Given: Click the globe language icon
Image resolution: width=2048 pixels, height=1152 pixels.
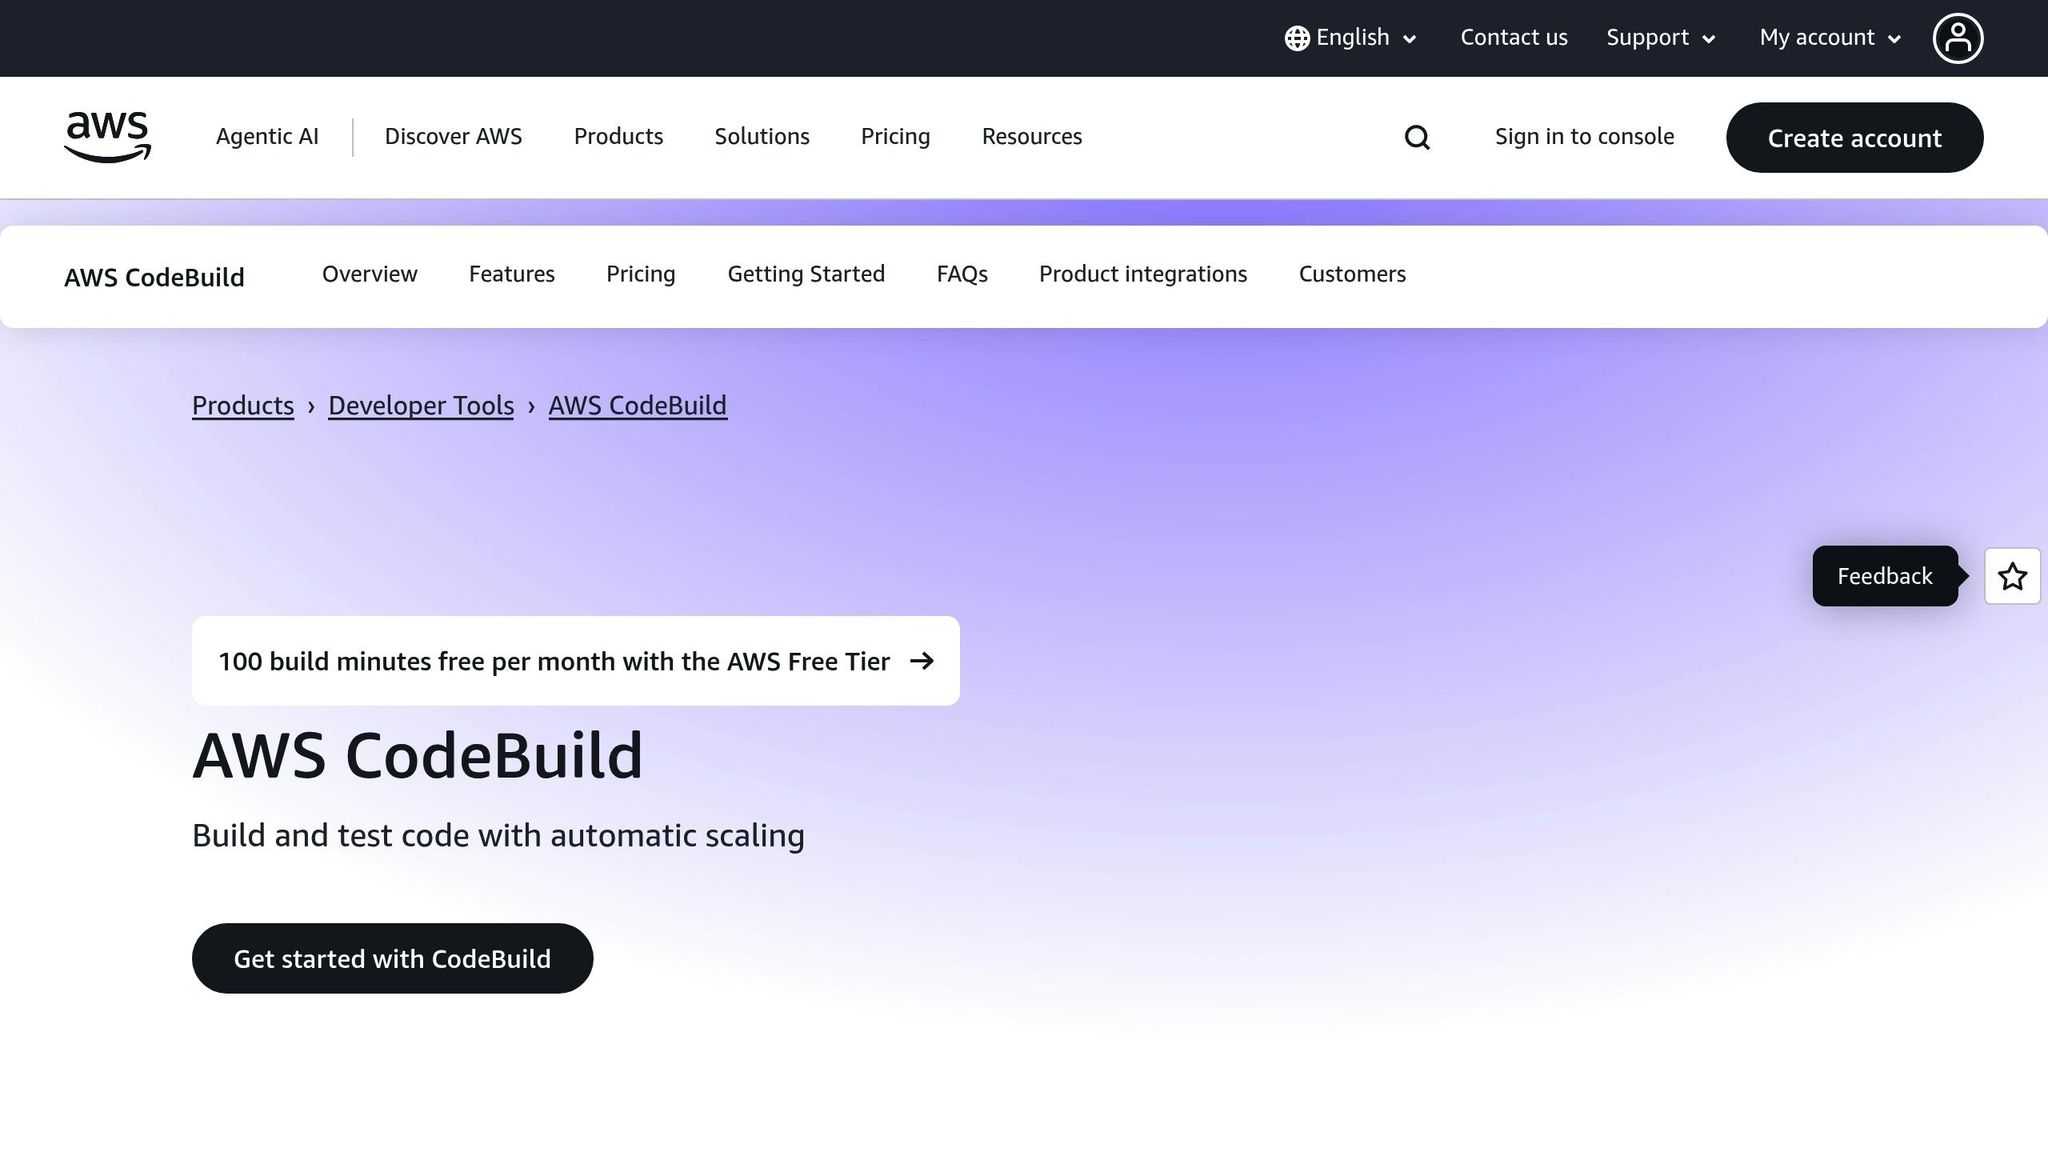Looking at the screenshot, I should [1297, 38].
